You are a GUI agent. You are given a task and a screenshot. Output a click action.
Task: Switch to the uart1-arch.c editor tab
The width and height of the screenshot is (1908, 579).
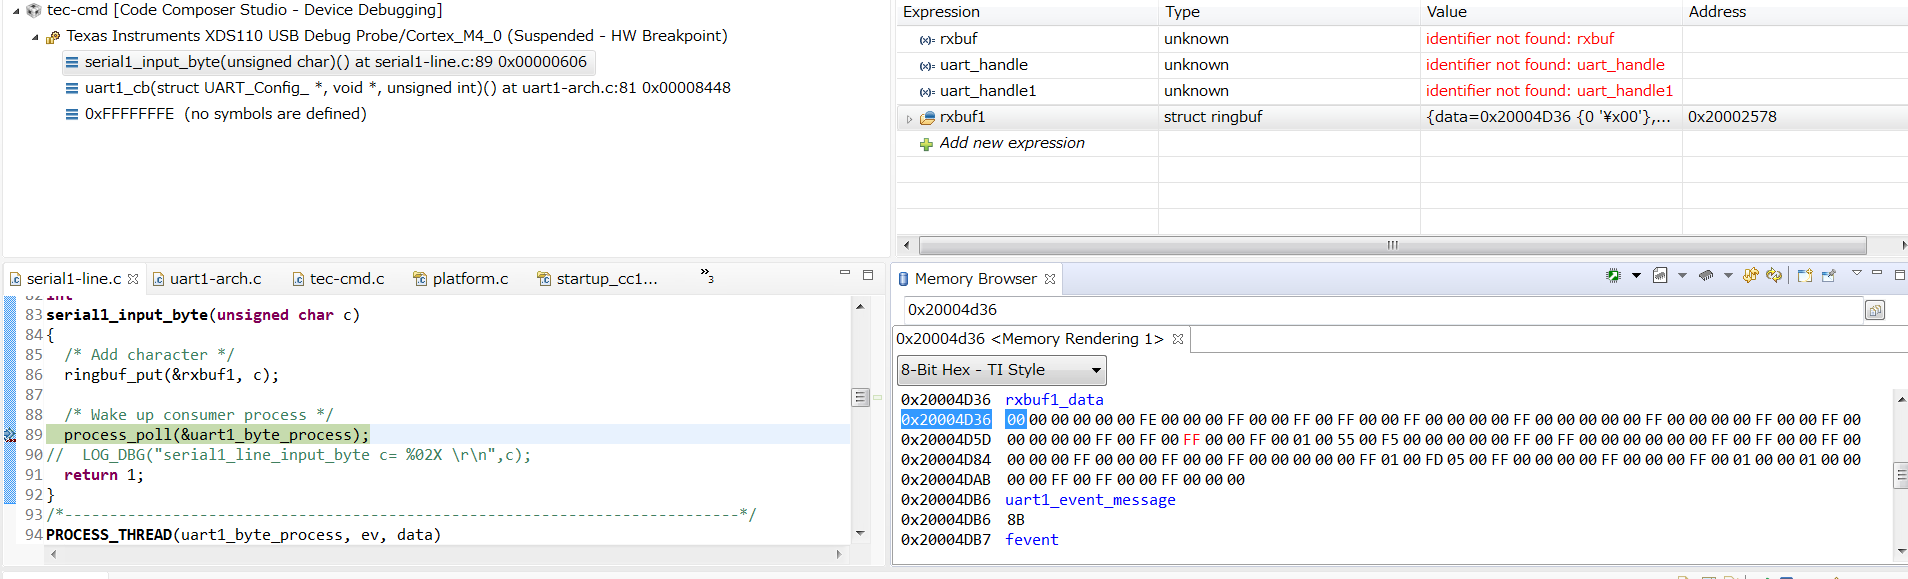pos(214,279)
